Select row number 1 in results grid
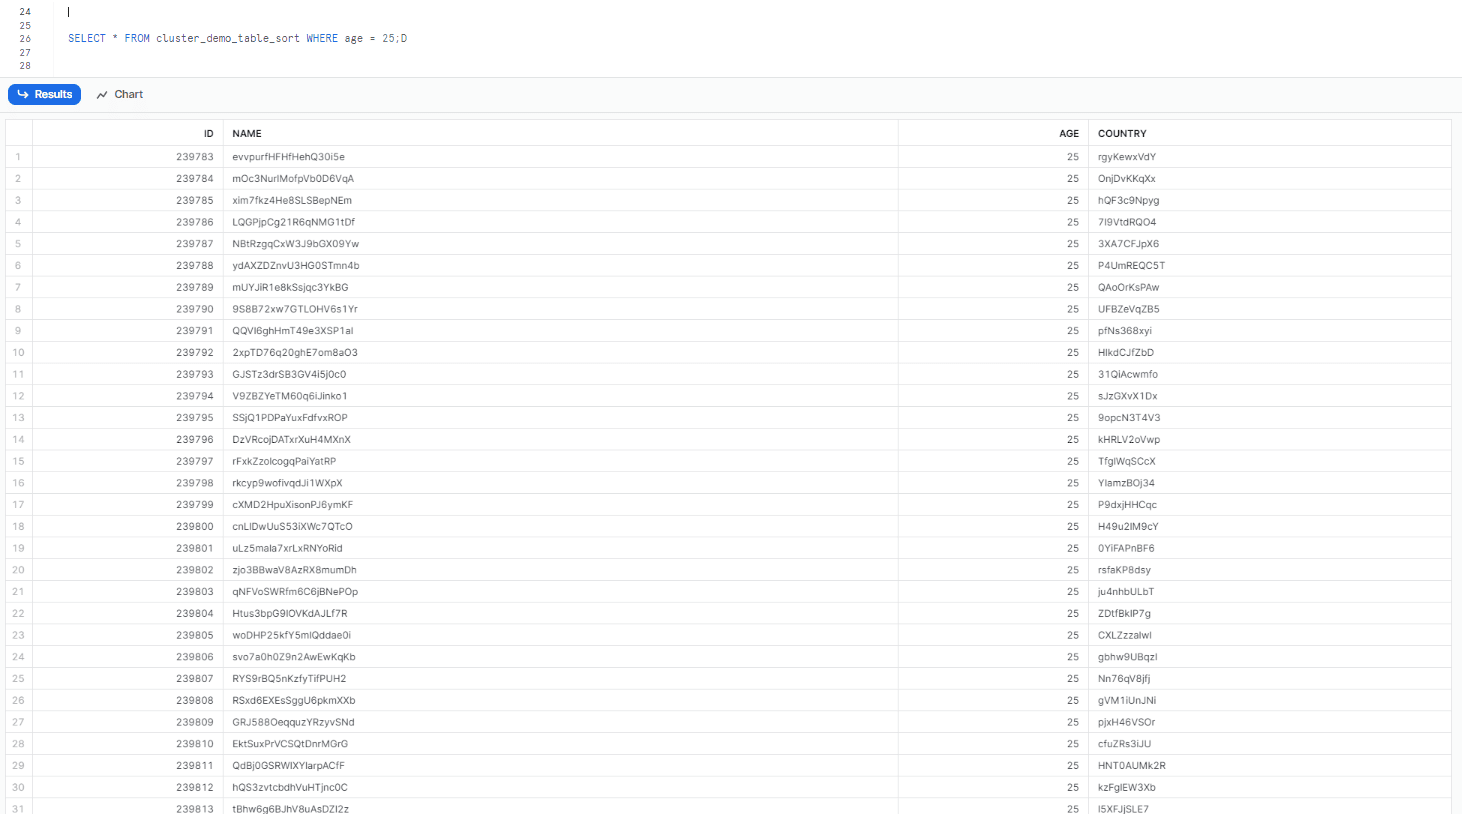 click(x=18, y=157)
